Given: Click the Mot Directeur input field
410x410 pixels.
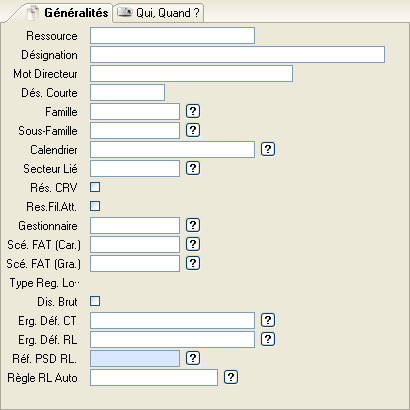Looking at the screenshot, I should point(191,74).
